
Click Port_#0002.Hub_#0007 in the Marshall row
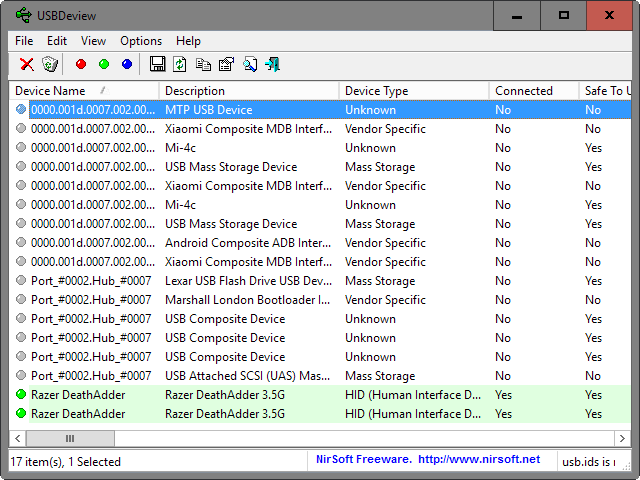pos(91,300)
